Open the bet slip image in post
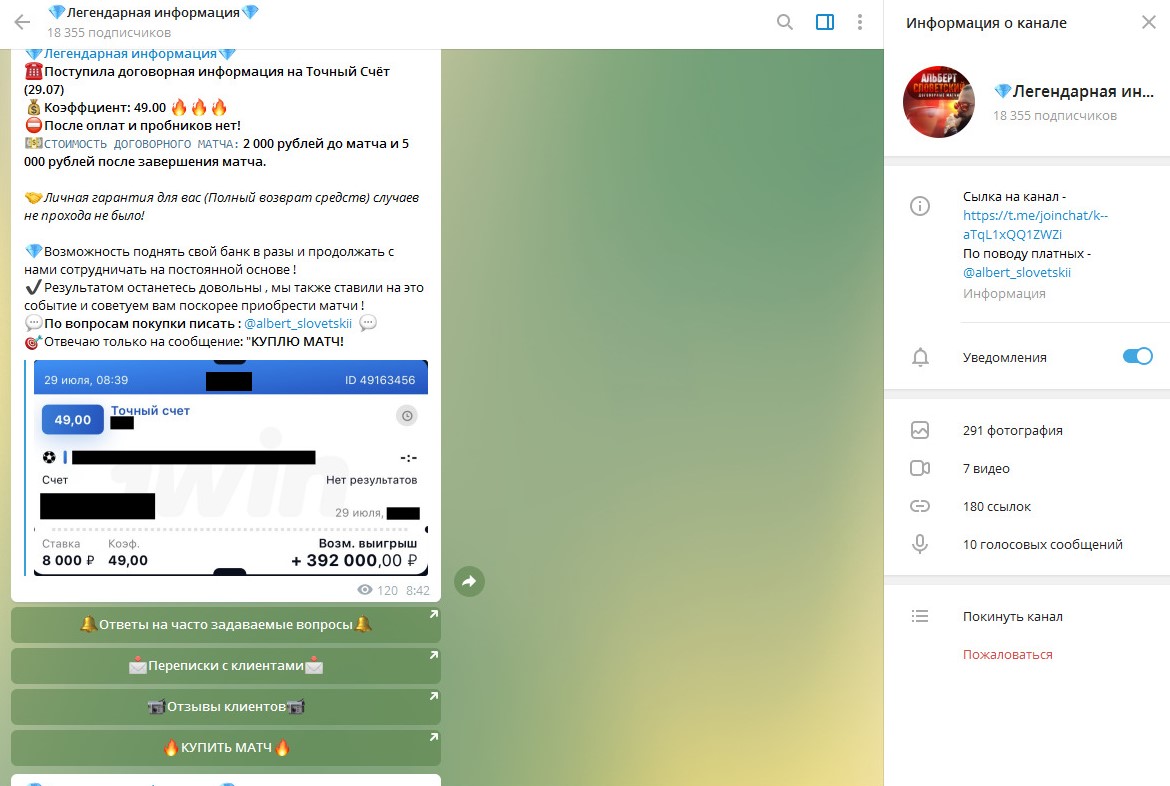Image resolution: width=1170 pixels, height=786 pixels. [x=231, y=468]
